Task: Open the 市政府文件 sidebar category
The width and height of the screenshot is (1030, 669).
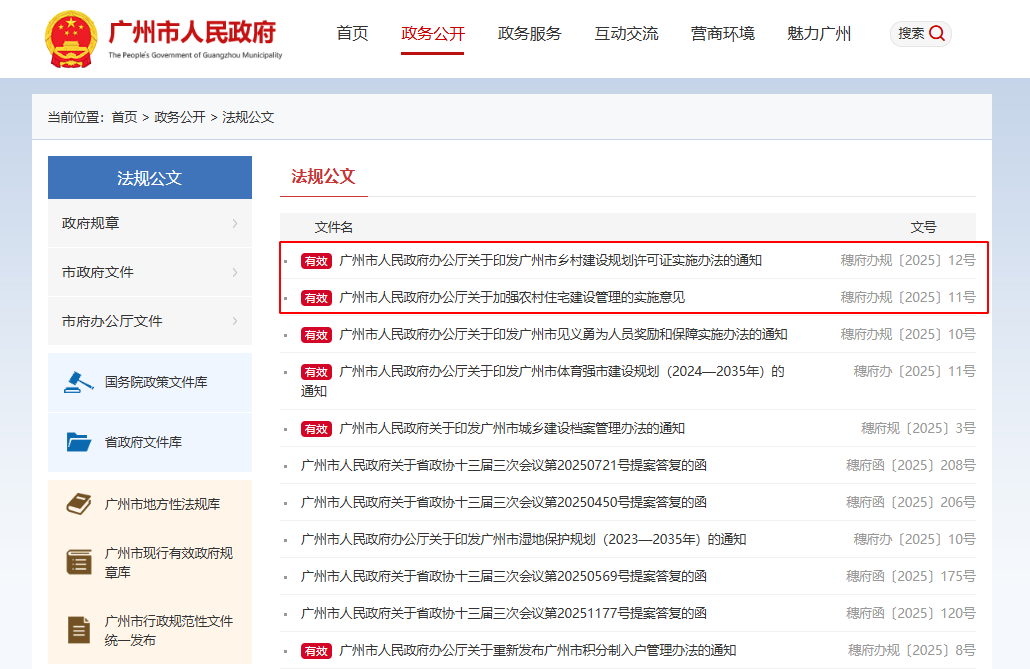Action: 150,272
